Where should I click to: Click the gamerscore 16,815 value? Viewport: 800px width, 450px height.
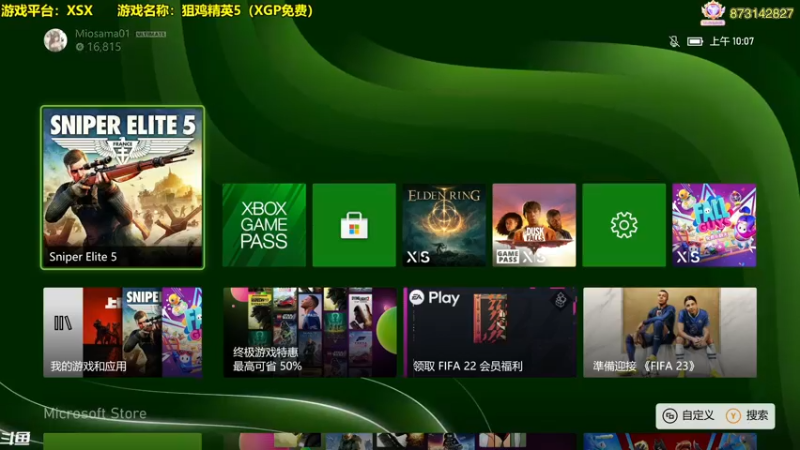(98, 47)
